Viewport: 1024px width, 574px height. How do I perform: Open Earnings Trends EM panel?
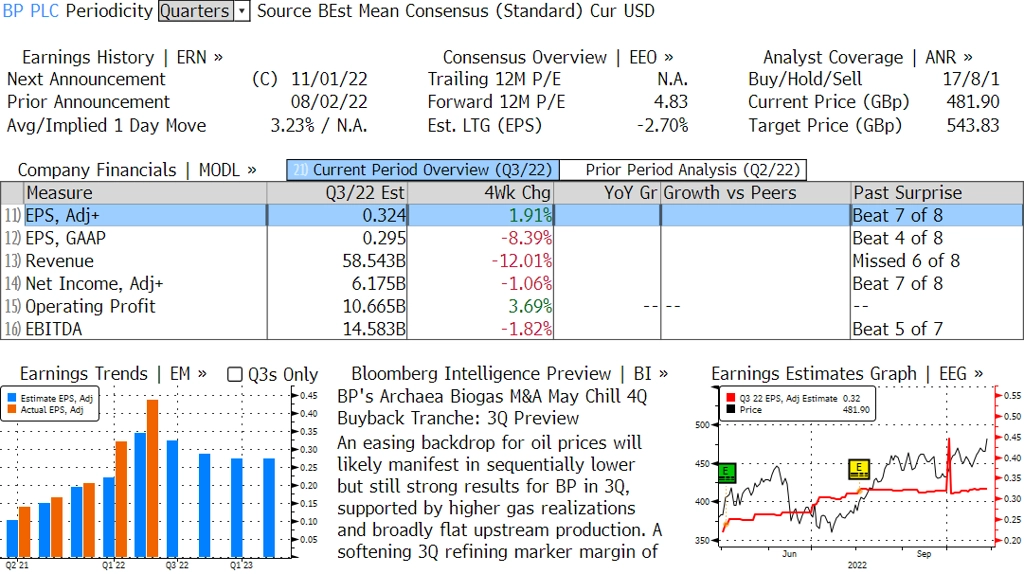tap(113, 373)
